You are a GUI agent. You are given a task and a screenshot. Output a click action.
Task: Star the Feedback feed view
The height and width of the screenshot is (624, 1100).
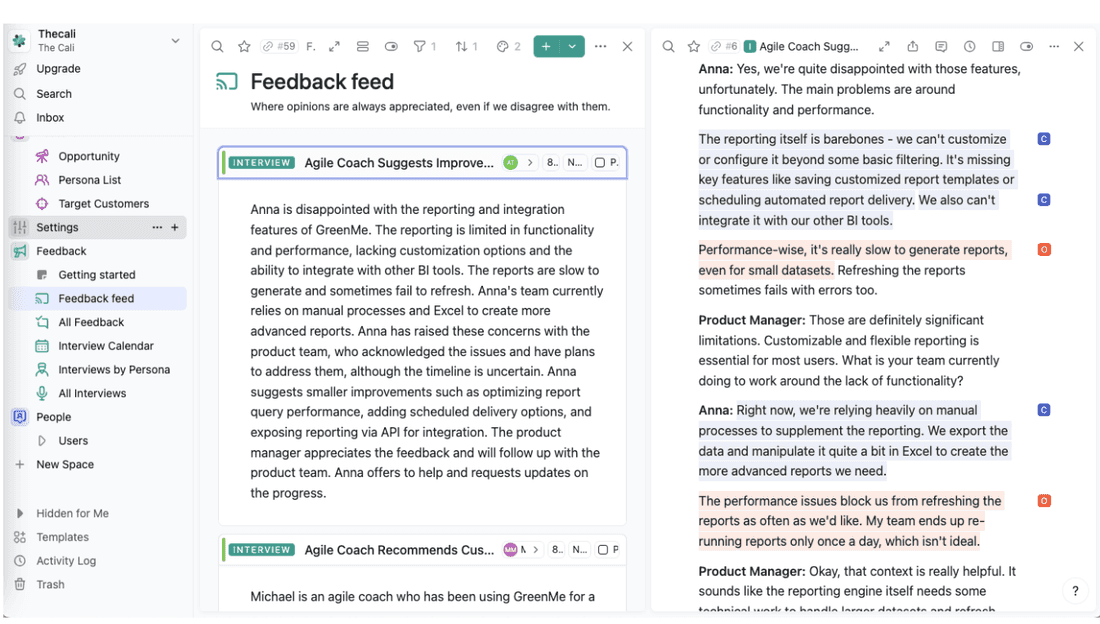(x=243, y=46)
